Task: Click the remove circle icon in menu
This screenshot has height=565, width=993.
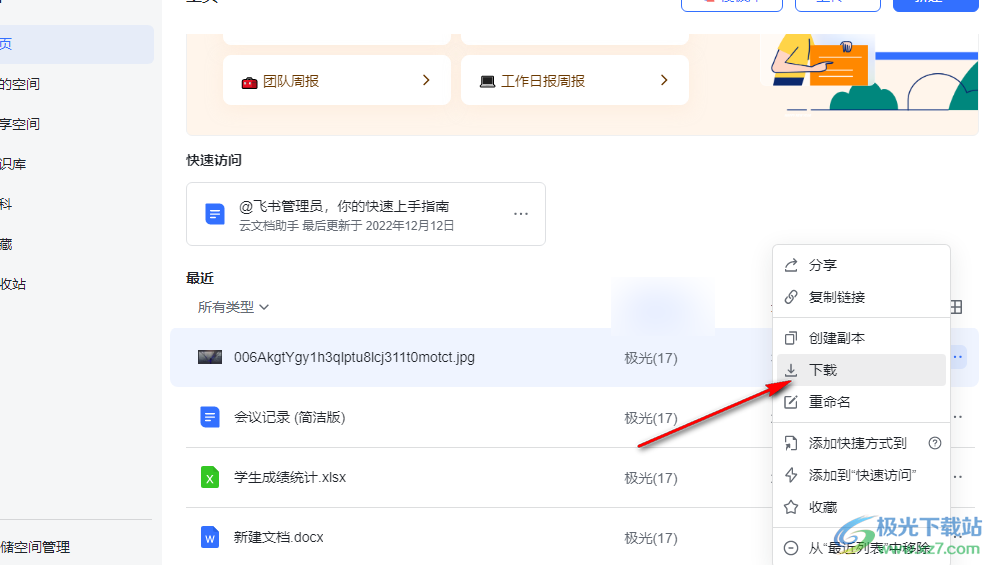Action: pos(791,548)
